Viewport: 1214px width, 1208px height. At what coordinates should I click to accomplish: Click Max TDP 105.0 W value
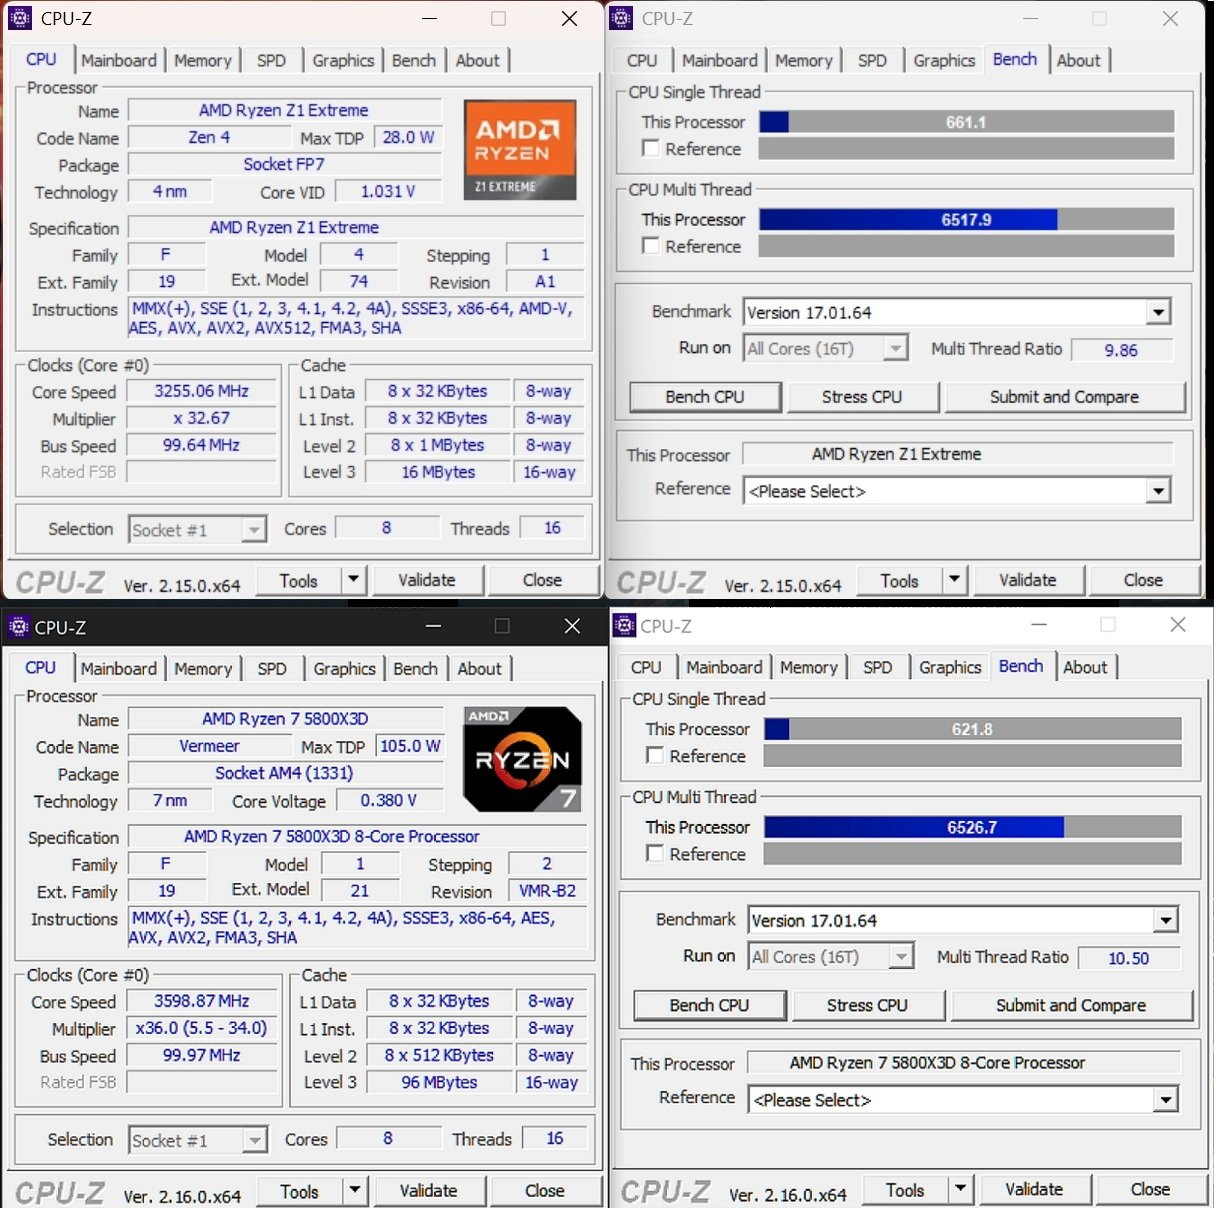410,746
